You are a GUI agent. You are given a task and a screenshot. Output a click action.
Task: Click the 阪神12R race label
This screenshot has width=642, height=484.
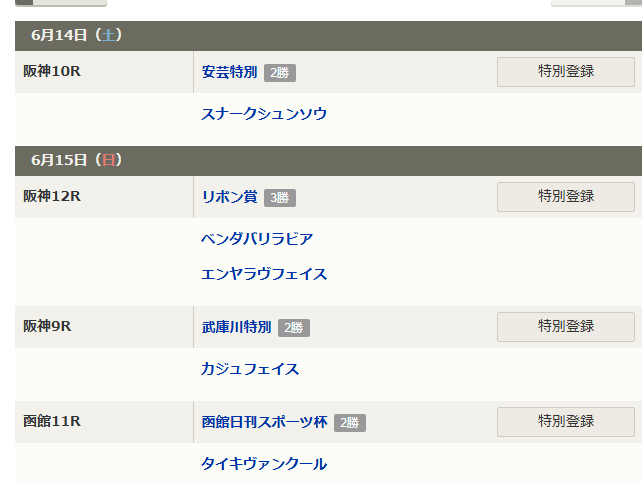52,196
